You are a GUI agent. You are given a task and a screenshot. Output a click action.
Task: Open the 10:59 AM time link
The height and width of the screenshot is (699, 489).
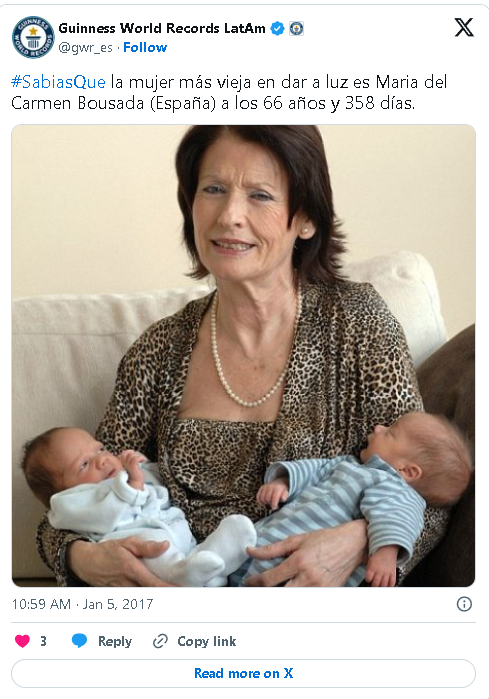tap(41, 604)
